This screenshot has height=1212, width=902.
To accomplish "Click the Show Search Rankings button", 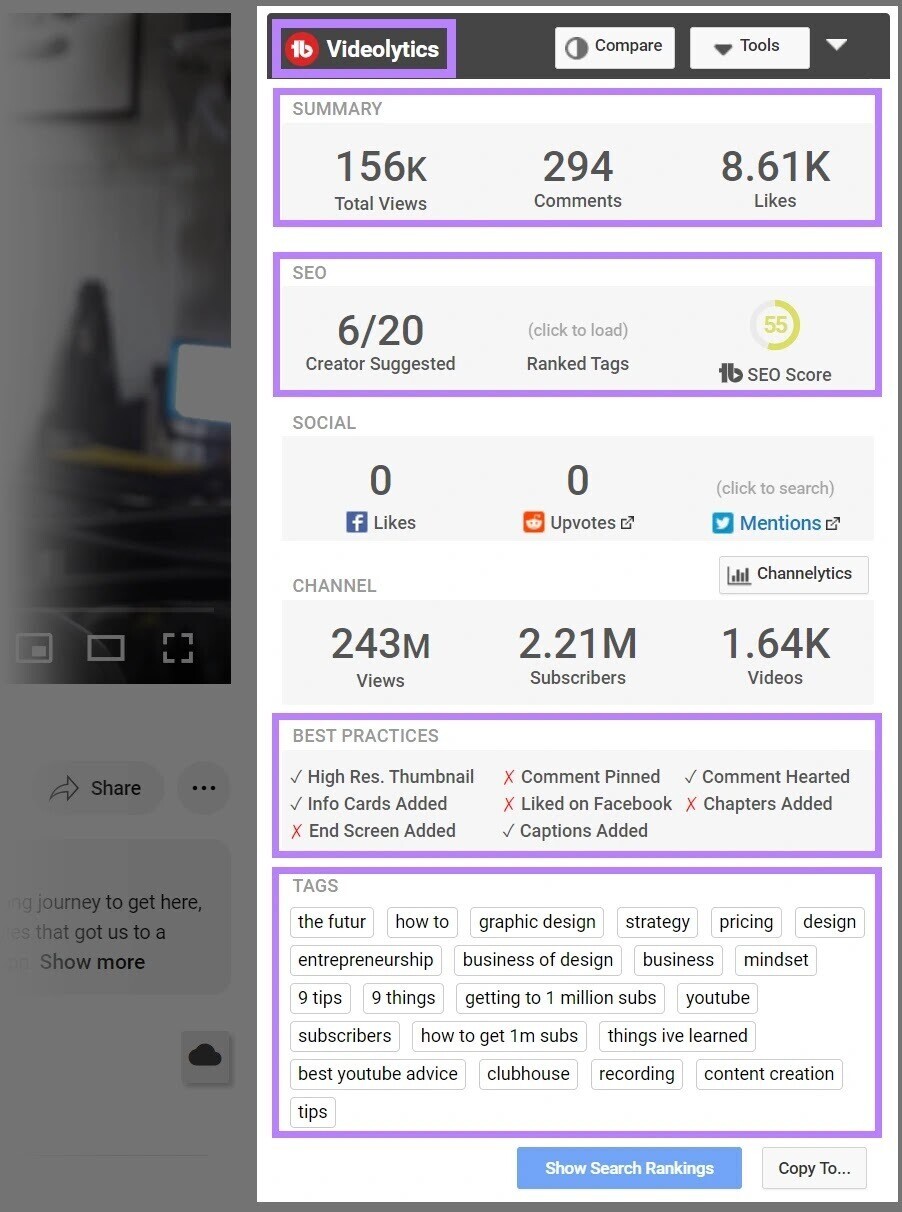I will pos(629,1168).
